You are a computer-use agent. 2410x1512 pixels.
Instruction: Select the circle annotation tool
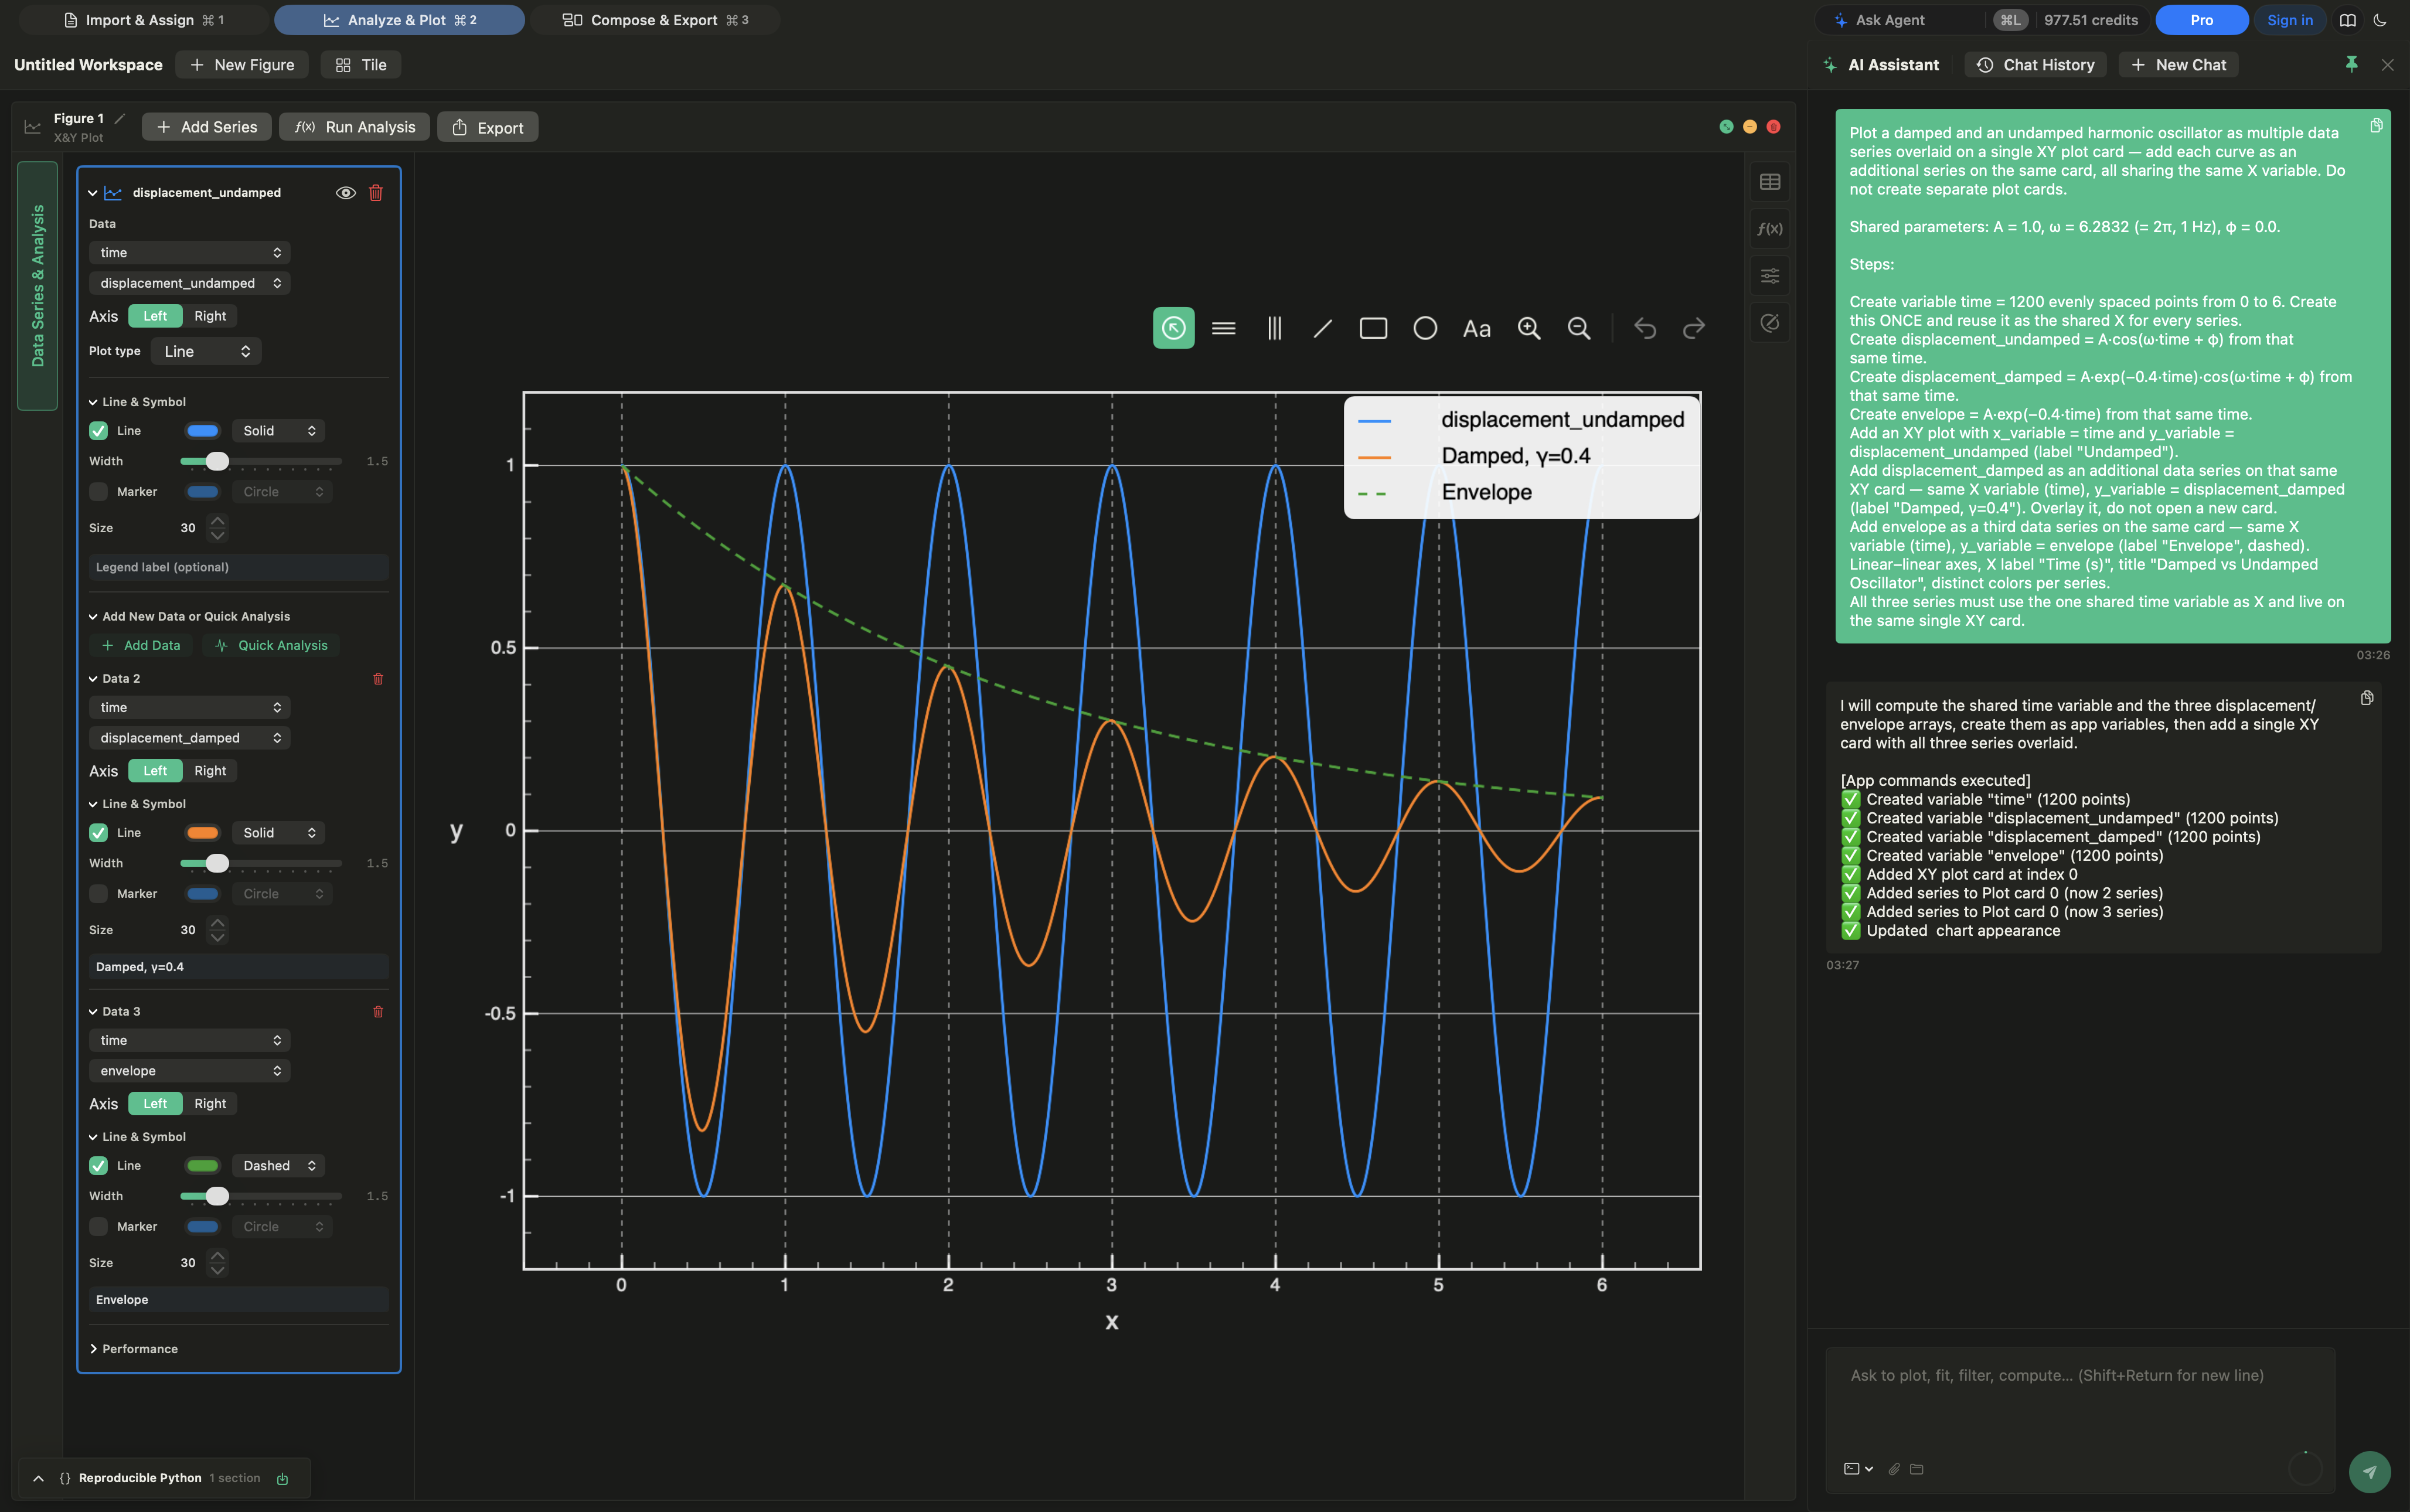point(1425,328)
